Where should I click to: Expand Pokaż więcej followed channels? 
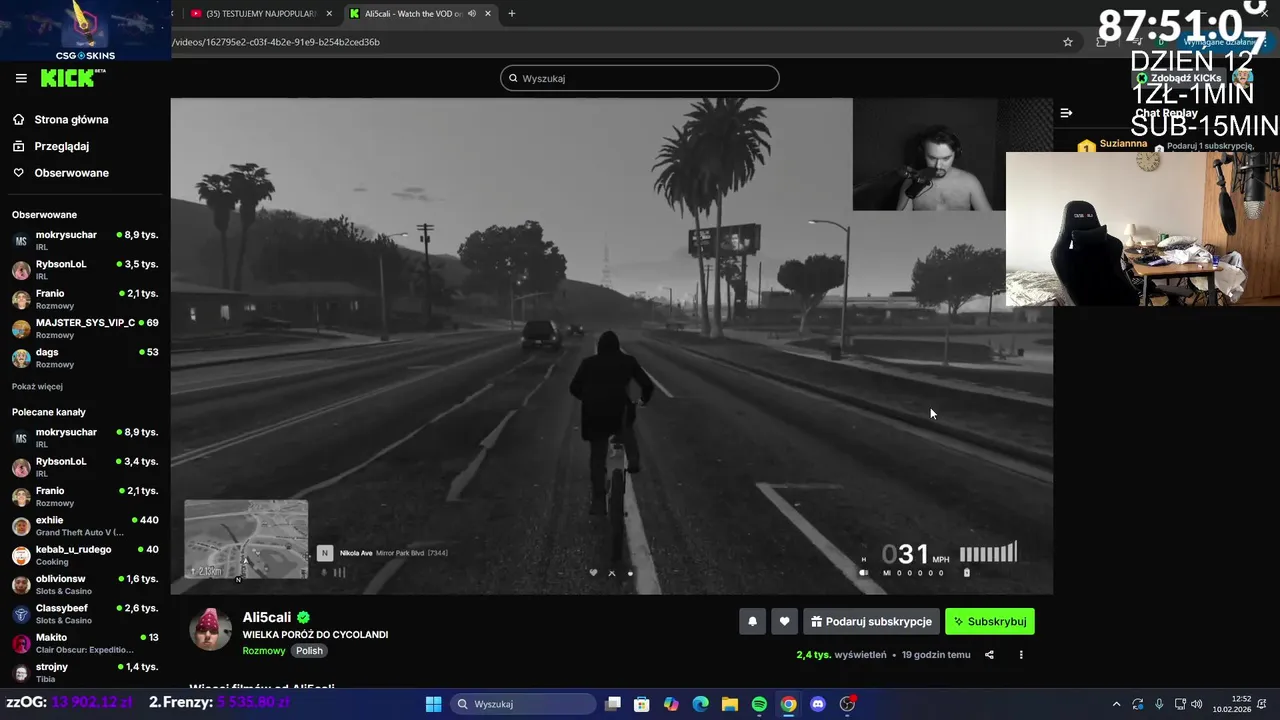(x=37, y=386)
